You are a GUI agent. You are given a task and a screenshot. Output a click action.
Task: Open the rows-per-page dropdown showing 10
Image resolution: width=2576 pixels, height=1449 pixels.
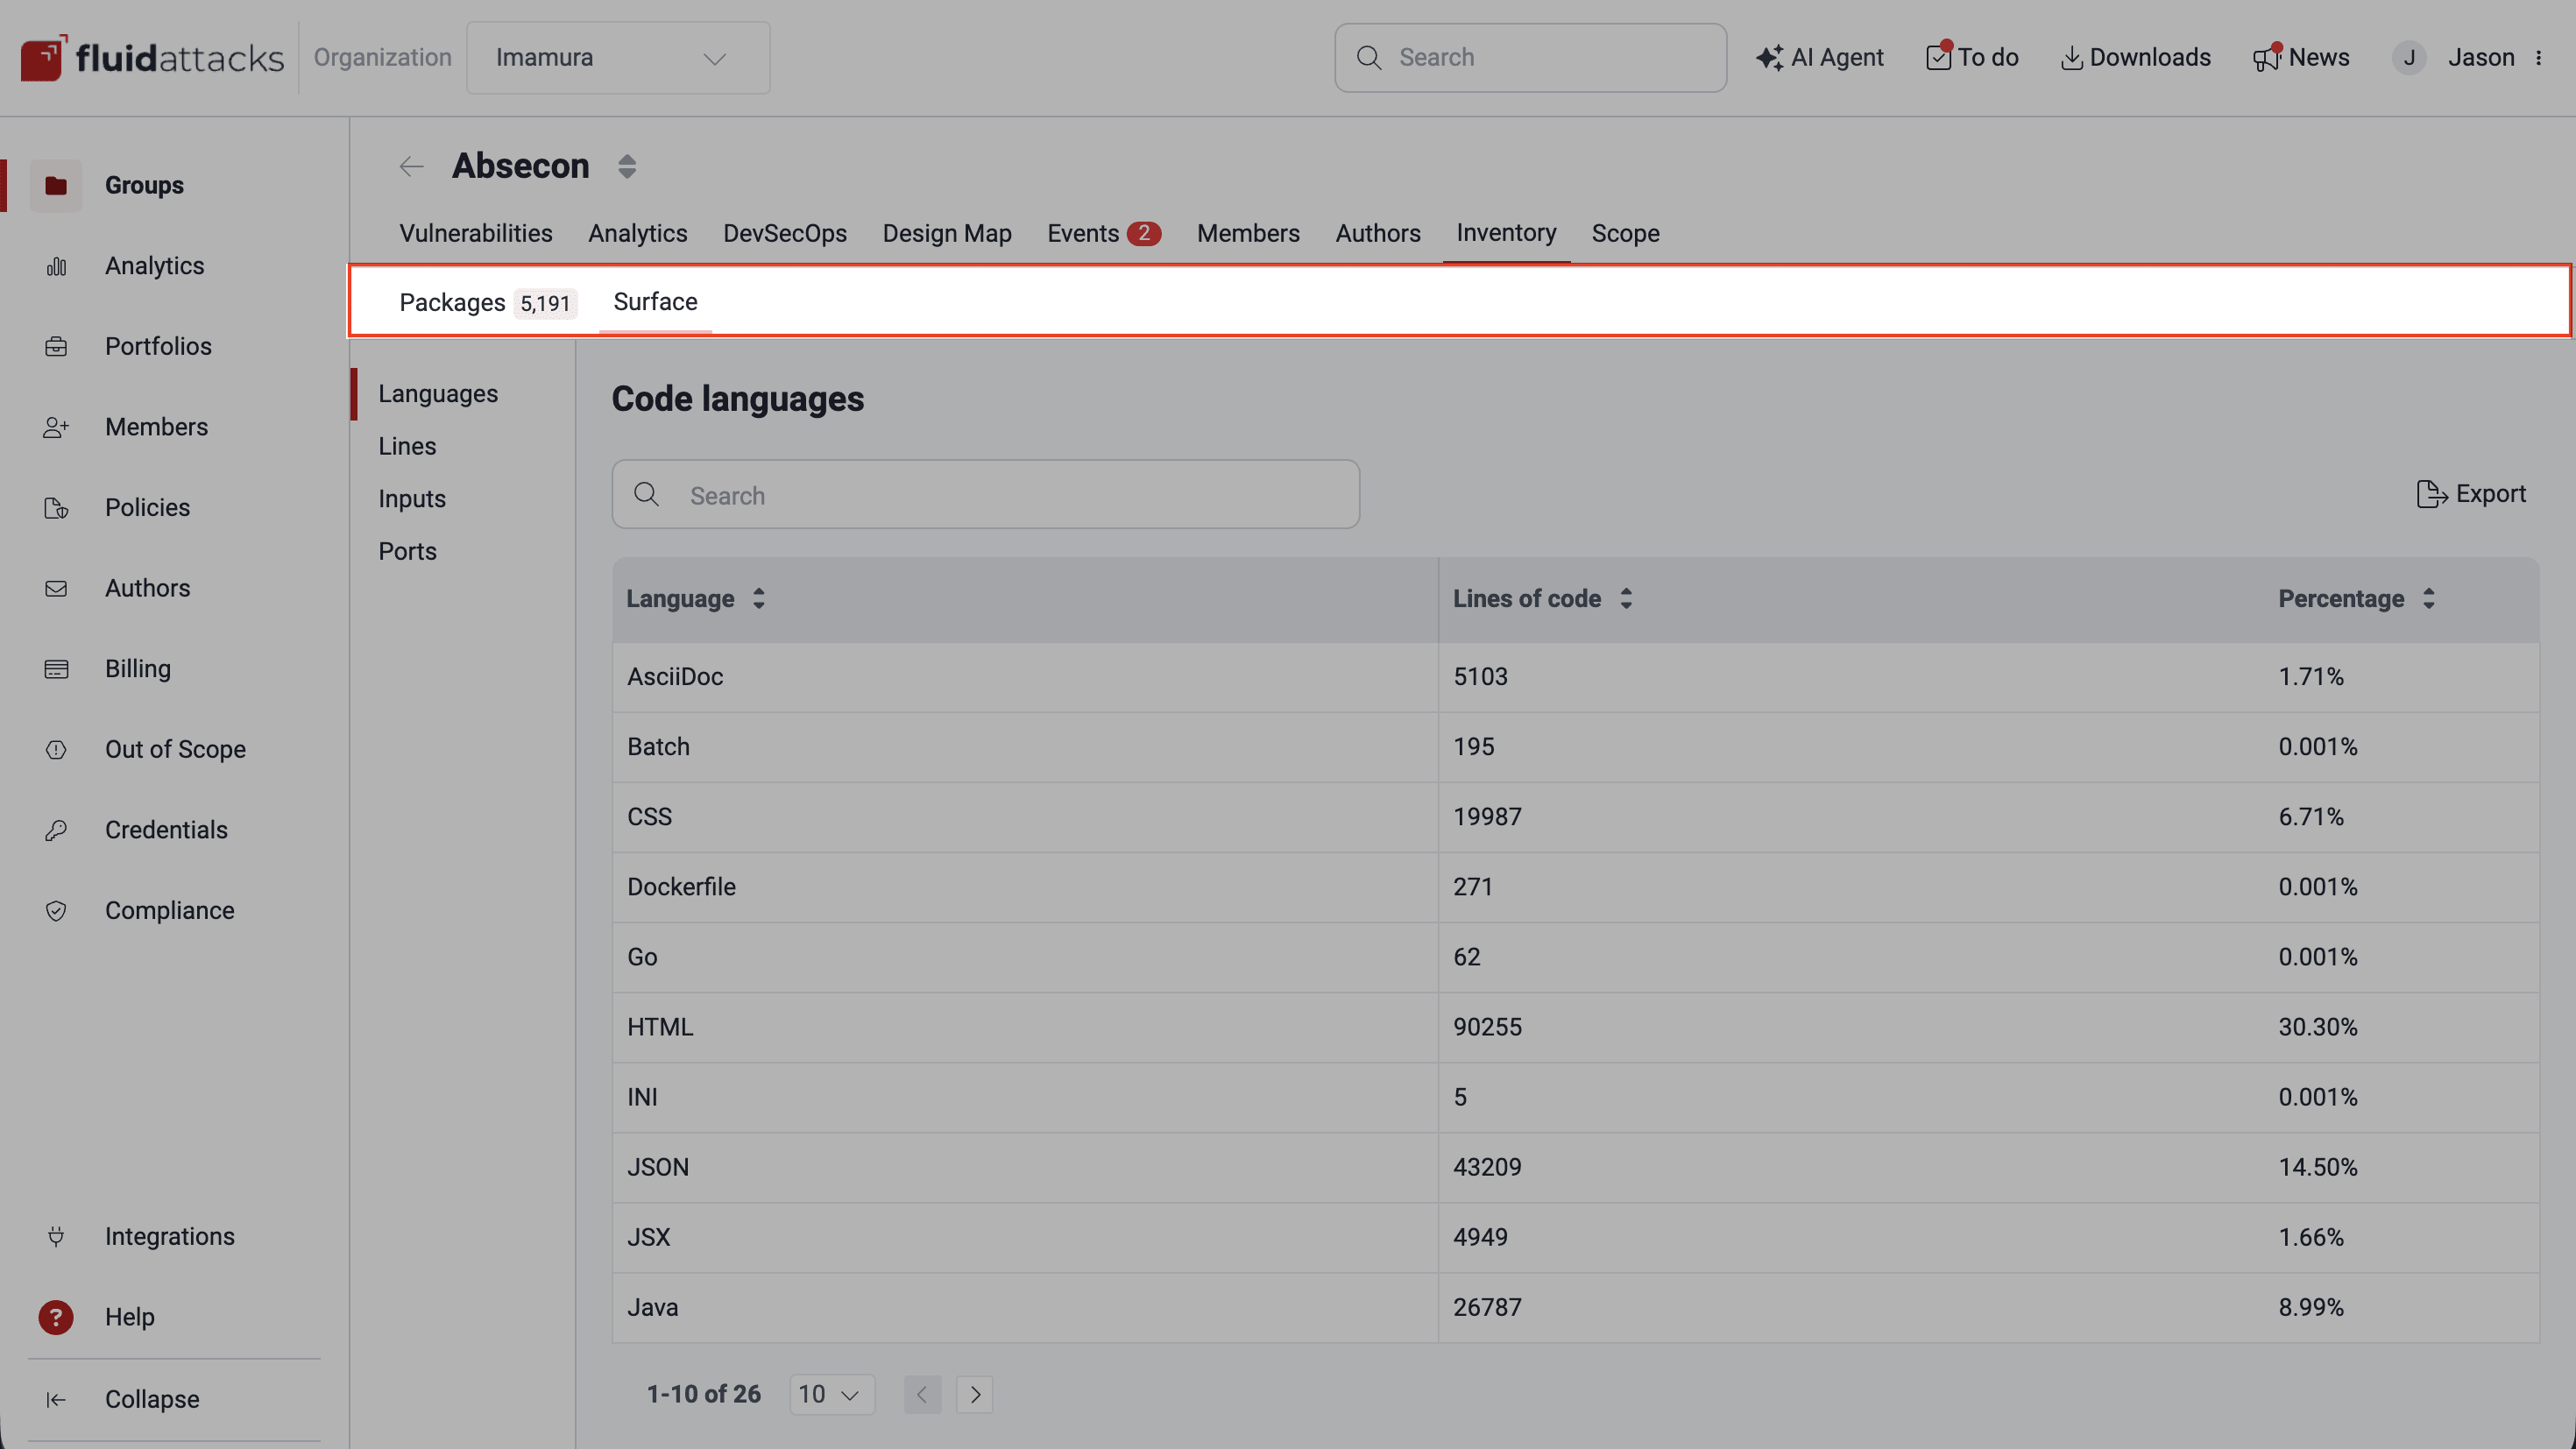pyautogui.click(x=831, y=1393)
